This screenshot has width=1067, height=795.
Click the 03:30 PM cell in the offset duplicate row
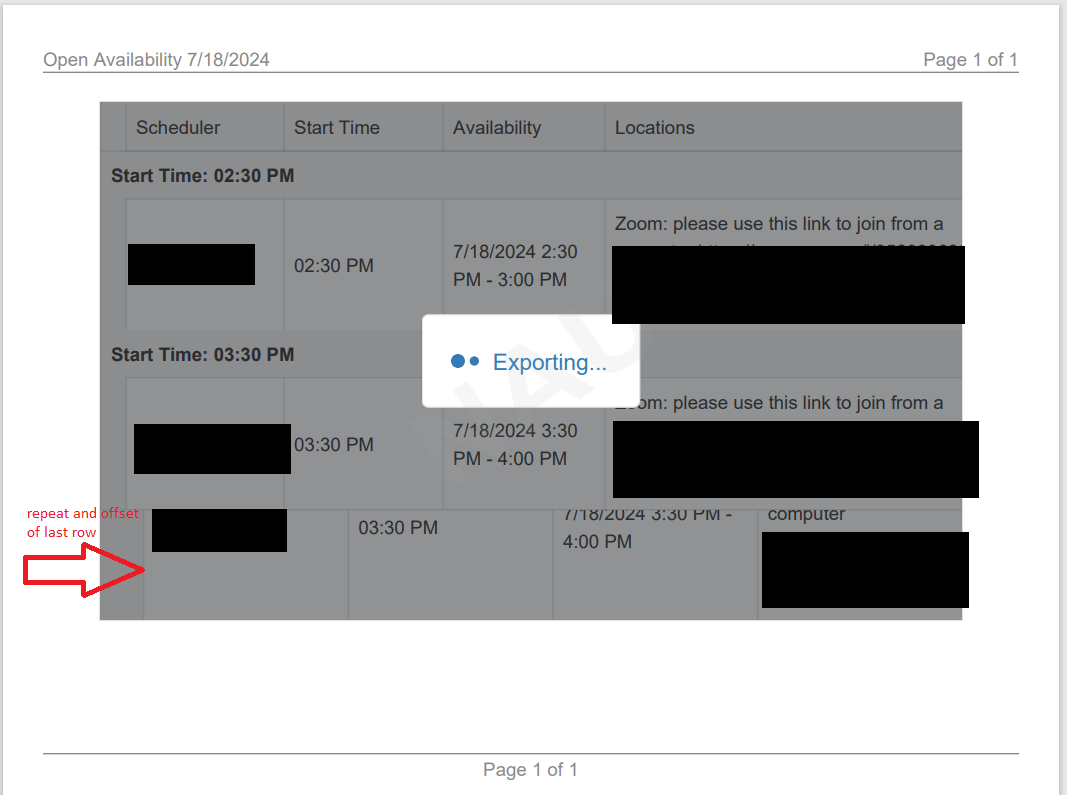[398, 527]
